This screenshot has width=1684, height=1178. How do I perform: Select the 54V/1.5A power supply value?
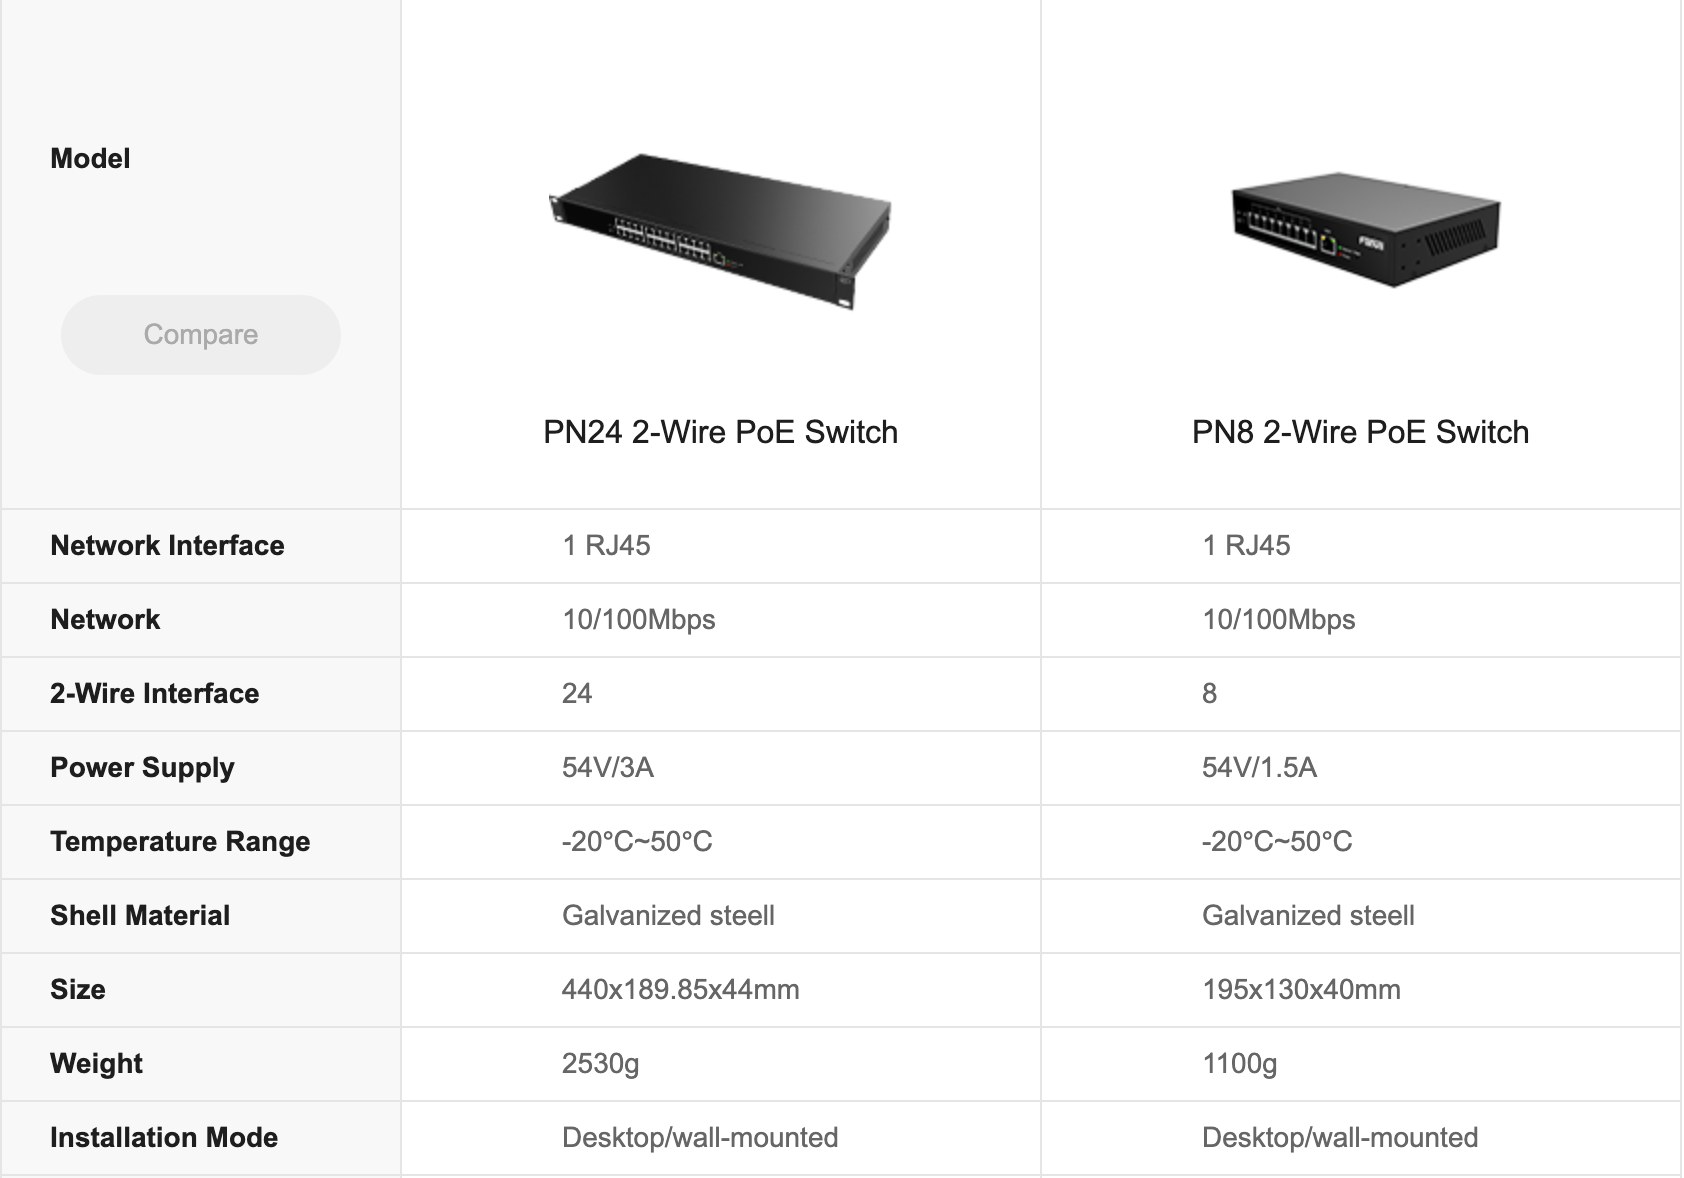[x=1259, y=767]
